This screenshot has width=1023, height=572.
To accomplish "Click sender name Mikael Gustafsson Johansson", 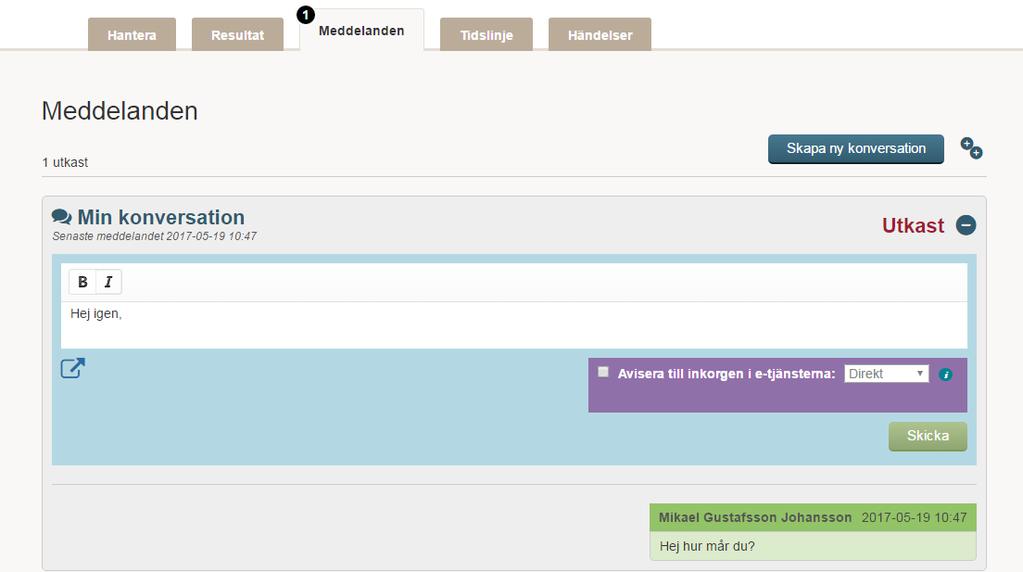I will (755, 517).
